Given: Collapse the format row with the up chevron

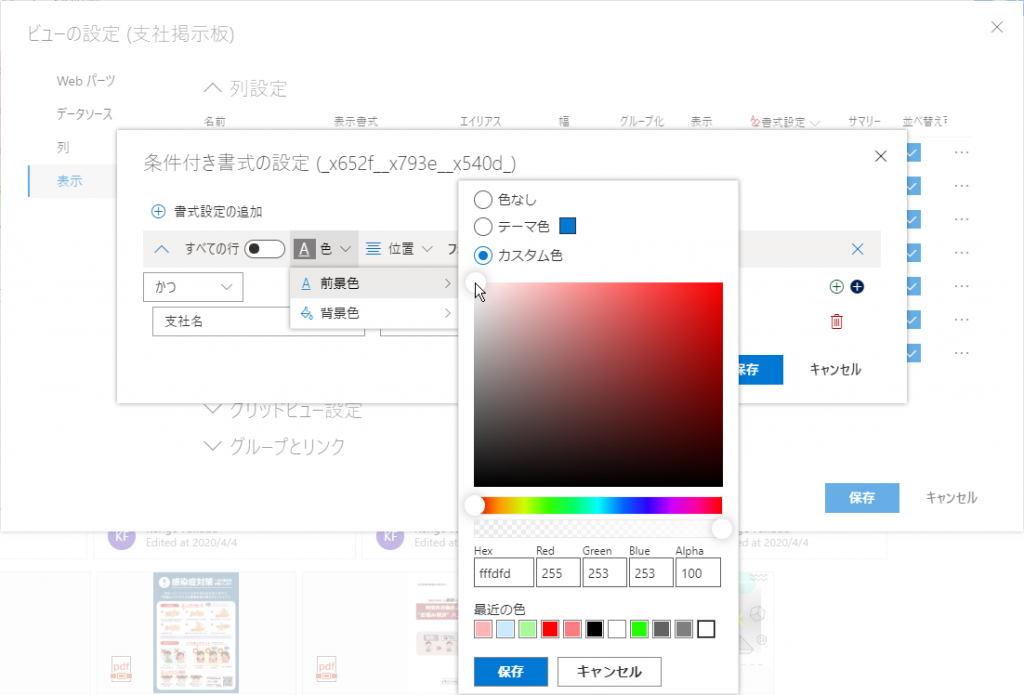Looking at the screenshot, I should [x=162, y=249].
